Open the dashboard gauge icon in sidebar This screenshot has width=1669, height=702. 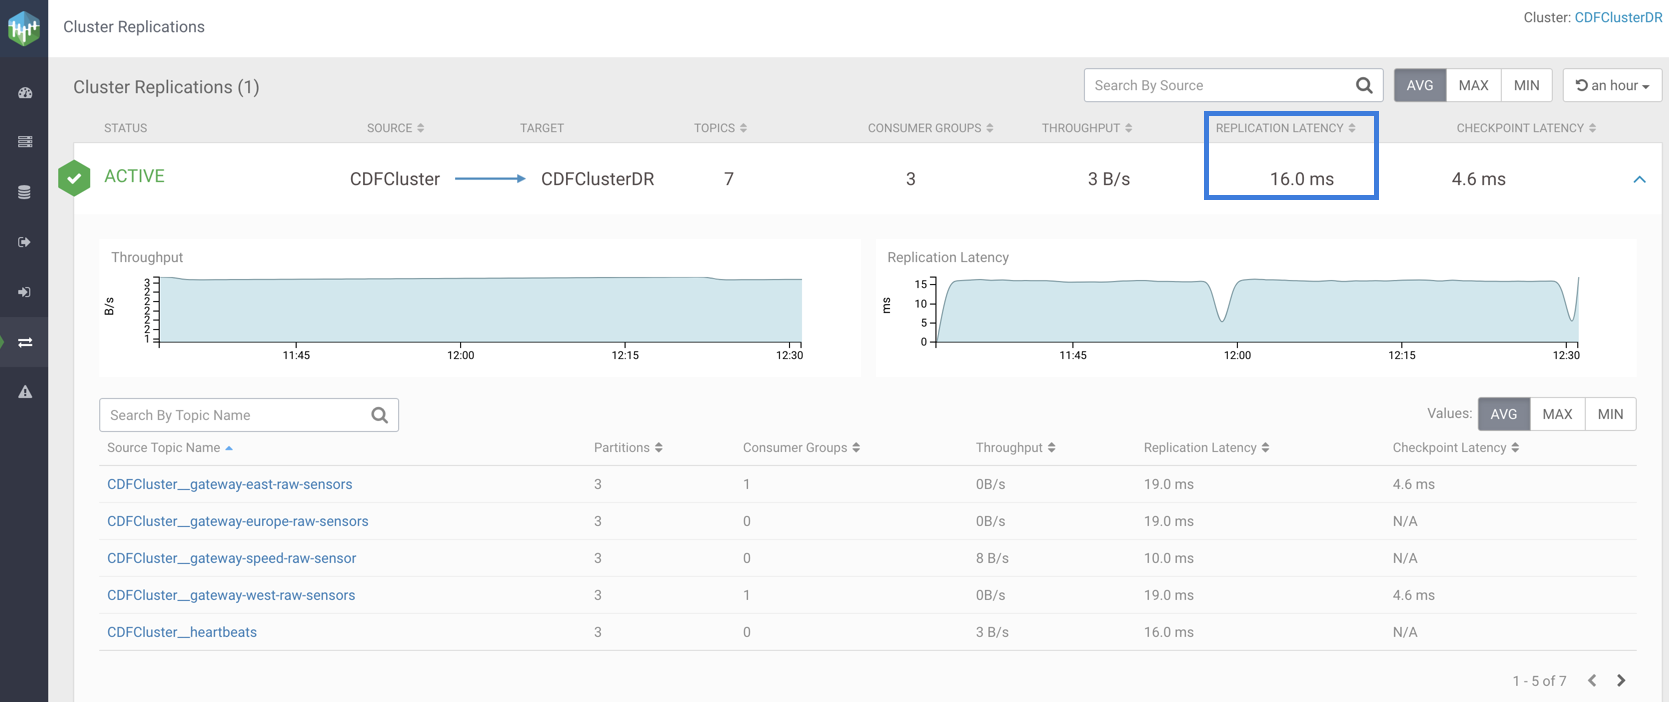pos(25,93)
